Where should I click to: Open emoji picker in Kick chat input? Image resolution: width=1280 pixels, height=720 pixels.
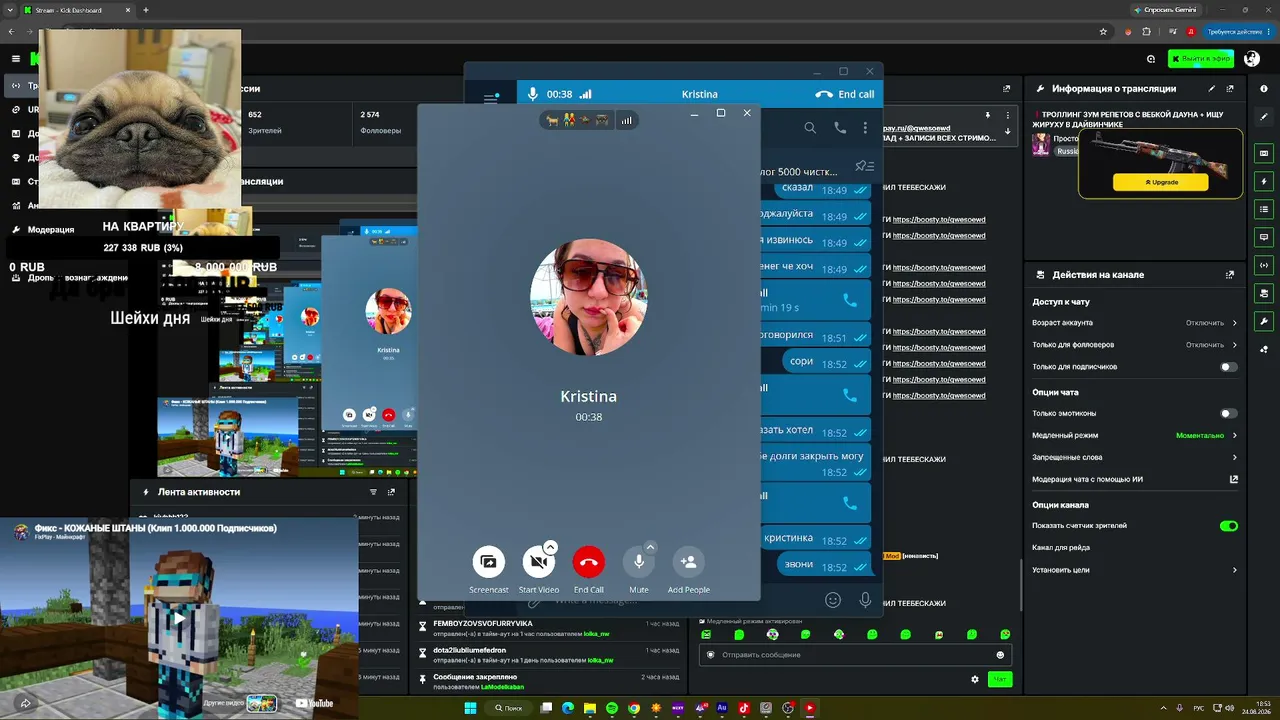tap(1000, 655)
